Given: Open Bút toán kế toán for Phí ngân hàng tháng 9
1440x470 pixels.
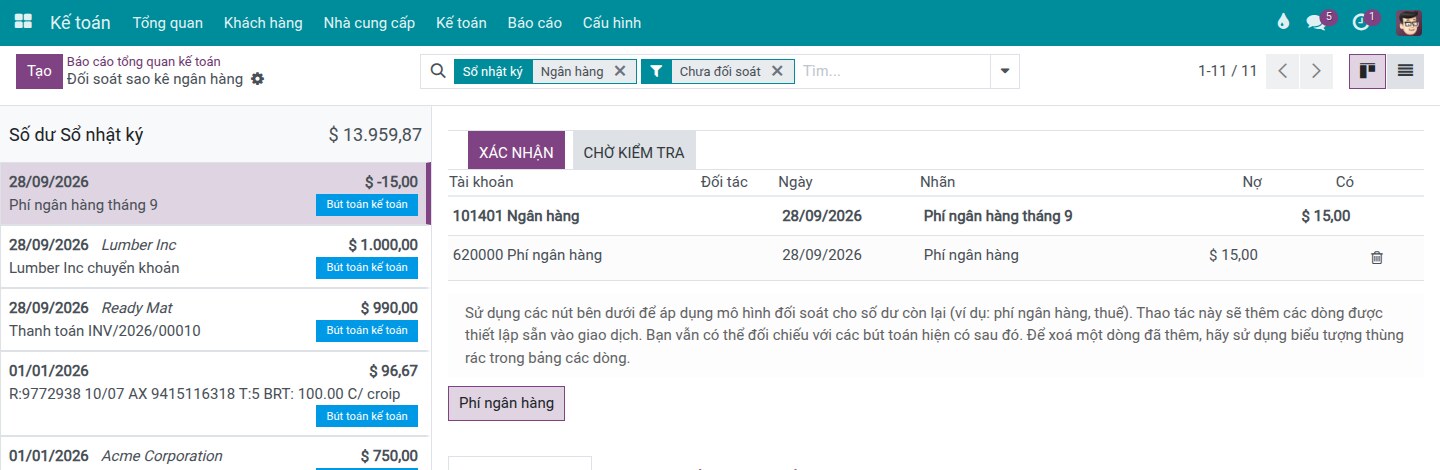Looking at the screenshot, I should point(367,205).
